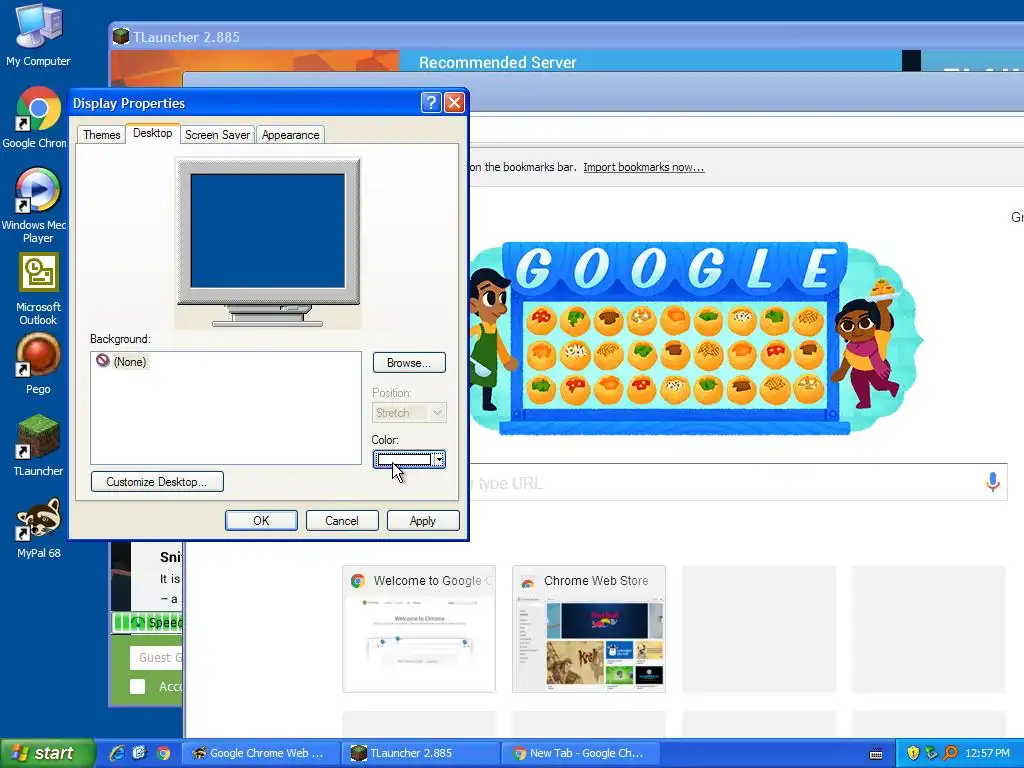Viewport: 1024px width, 768px height.
Task: Select (None) in Background list
Action: pos(122,361)
